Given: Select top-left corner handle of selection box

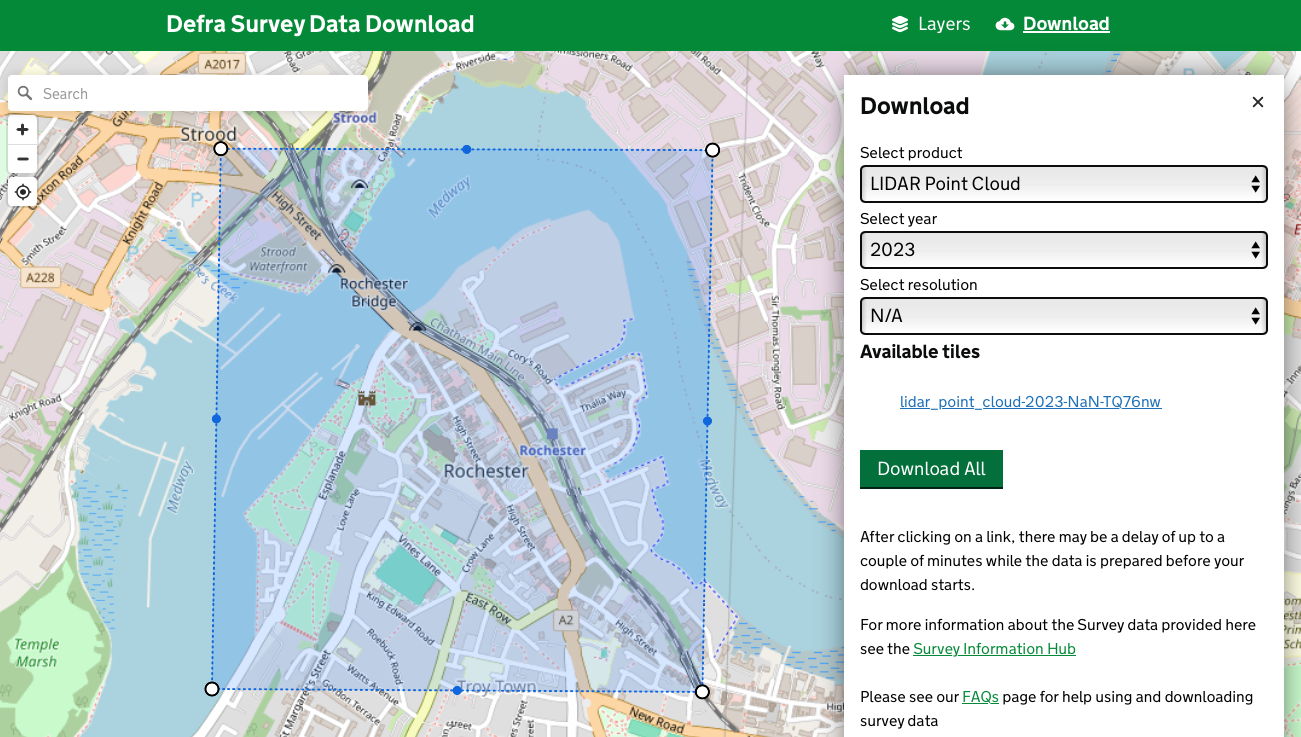Looking at the screenshot, I should pos(221,148).
